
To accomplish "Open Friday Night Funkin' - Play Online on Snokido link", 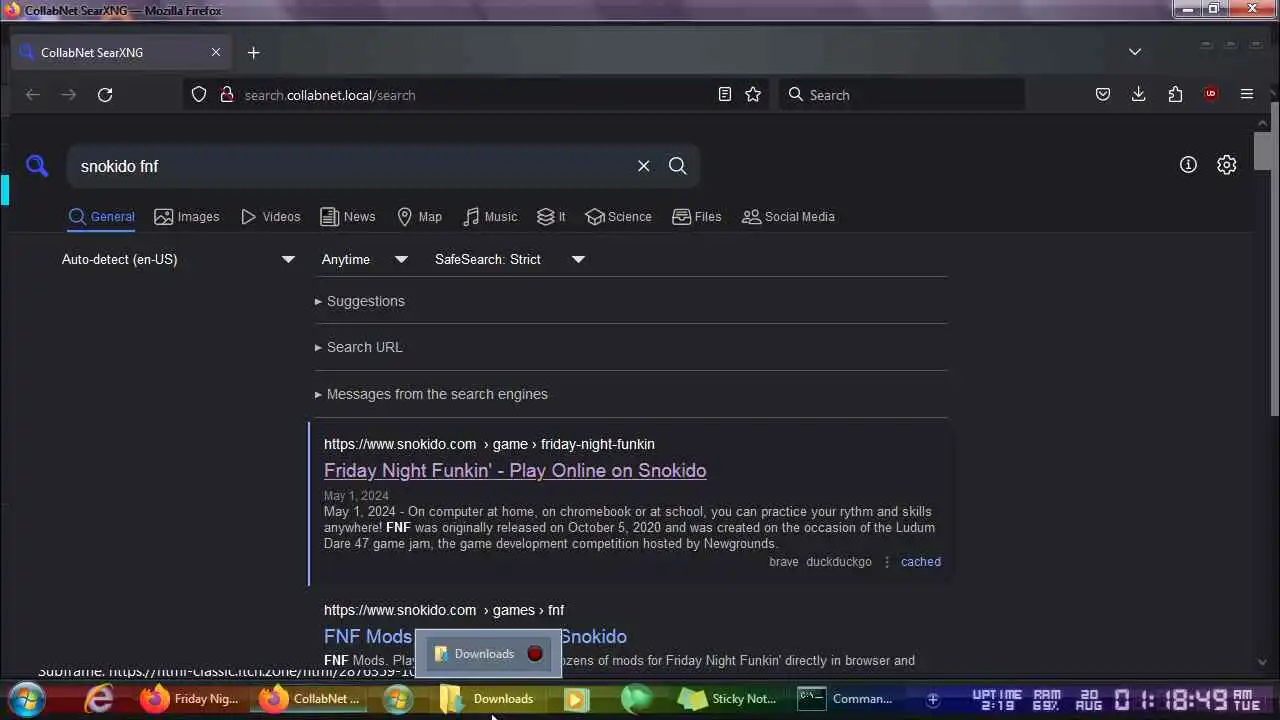I will tap(515, 471).
